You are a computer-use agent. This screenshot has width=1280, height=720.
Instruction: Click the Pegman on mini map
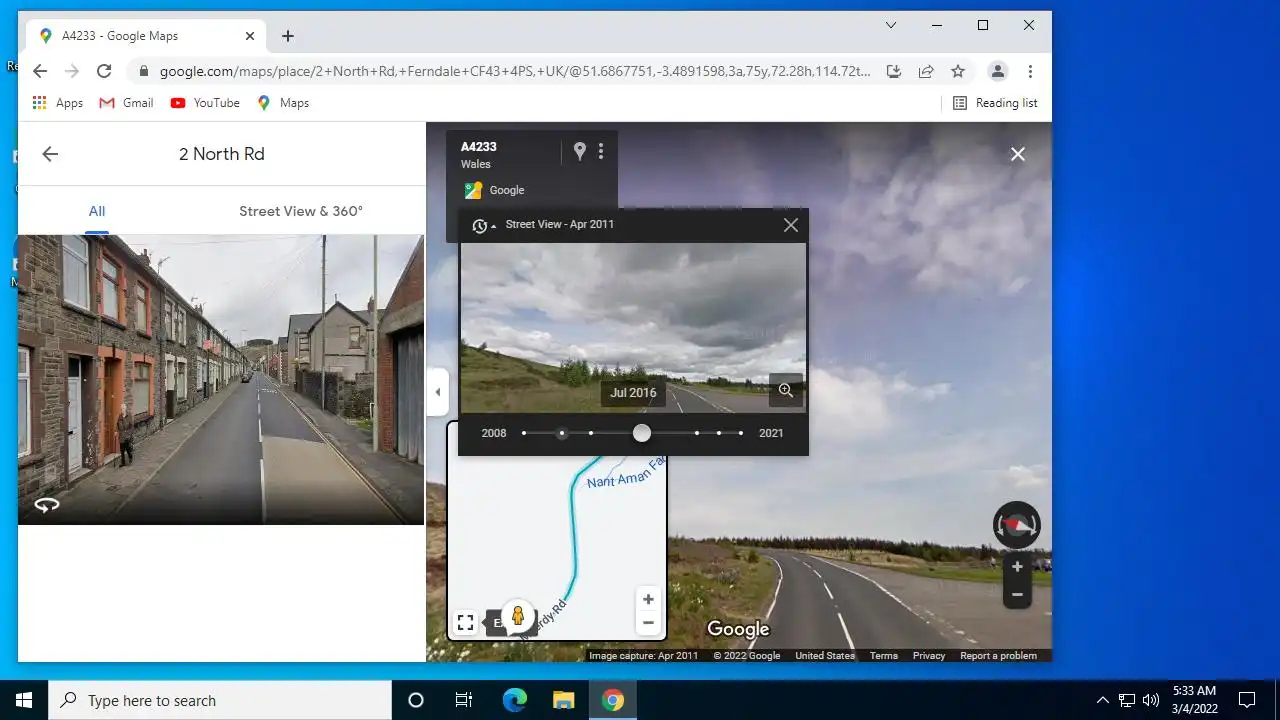(518, 616)
